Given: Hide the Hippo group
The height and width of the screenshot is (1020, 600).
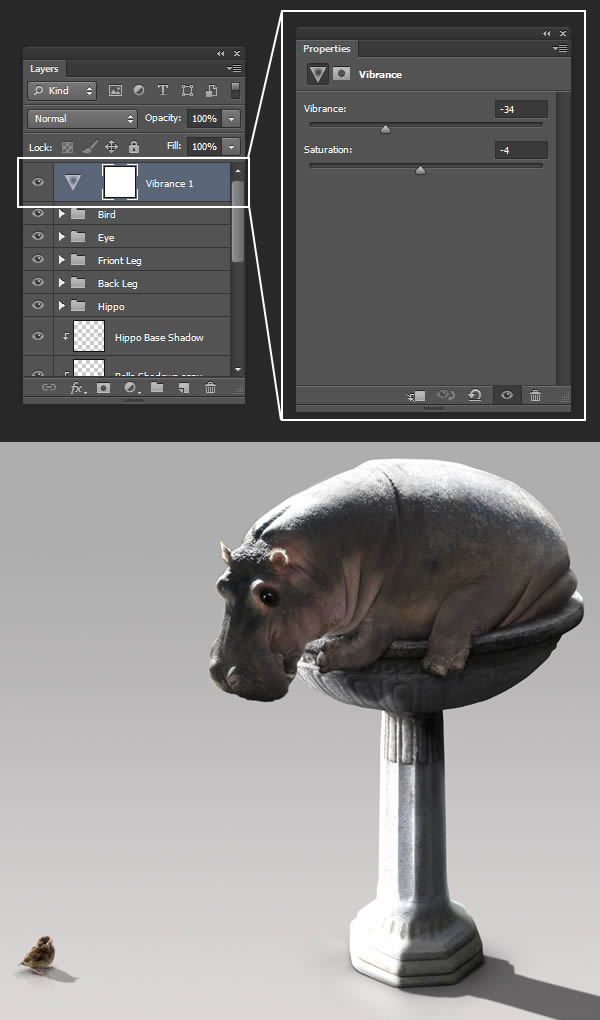Looking at the screenshot, I should click(38, 304).
